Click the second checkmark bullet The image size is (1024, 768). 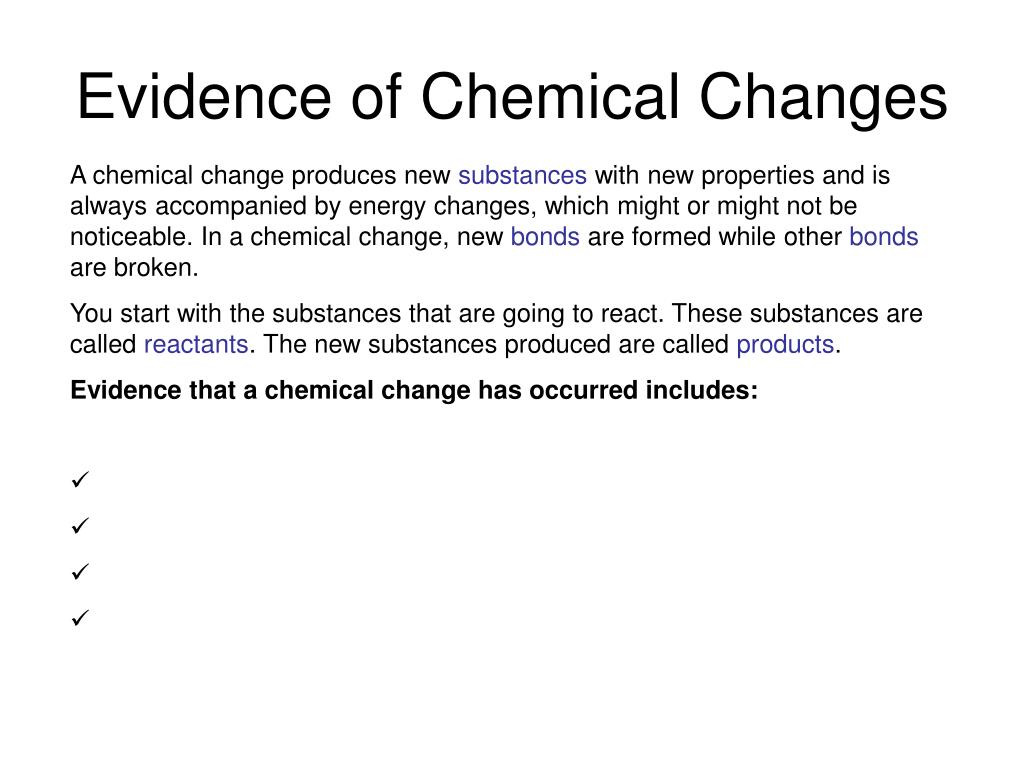pyautogui.click(x=80, y=526)
